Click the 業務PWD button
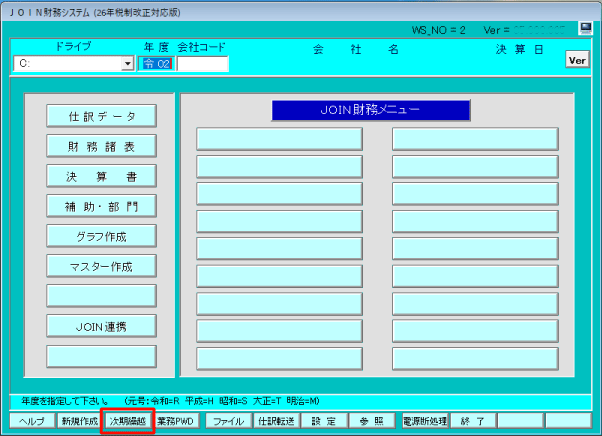 point(175,421)
